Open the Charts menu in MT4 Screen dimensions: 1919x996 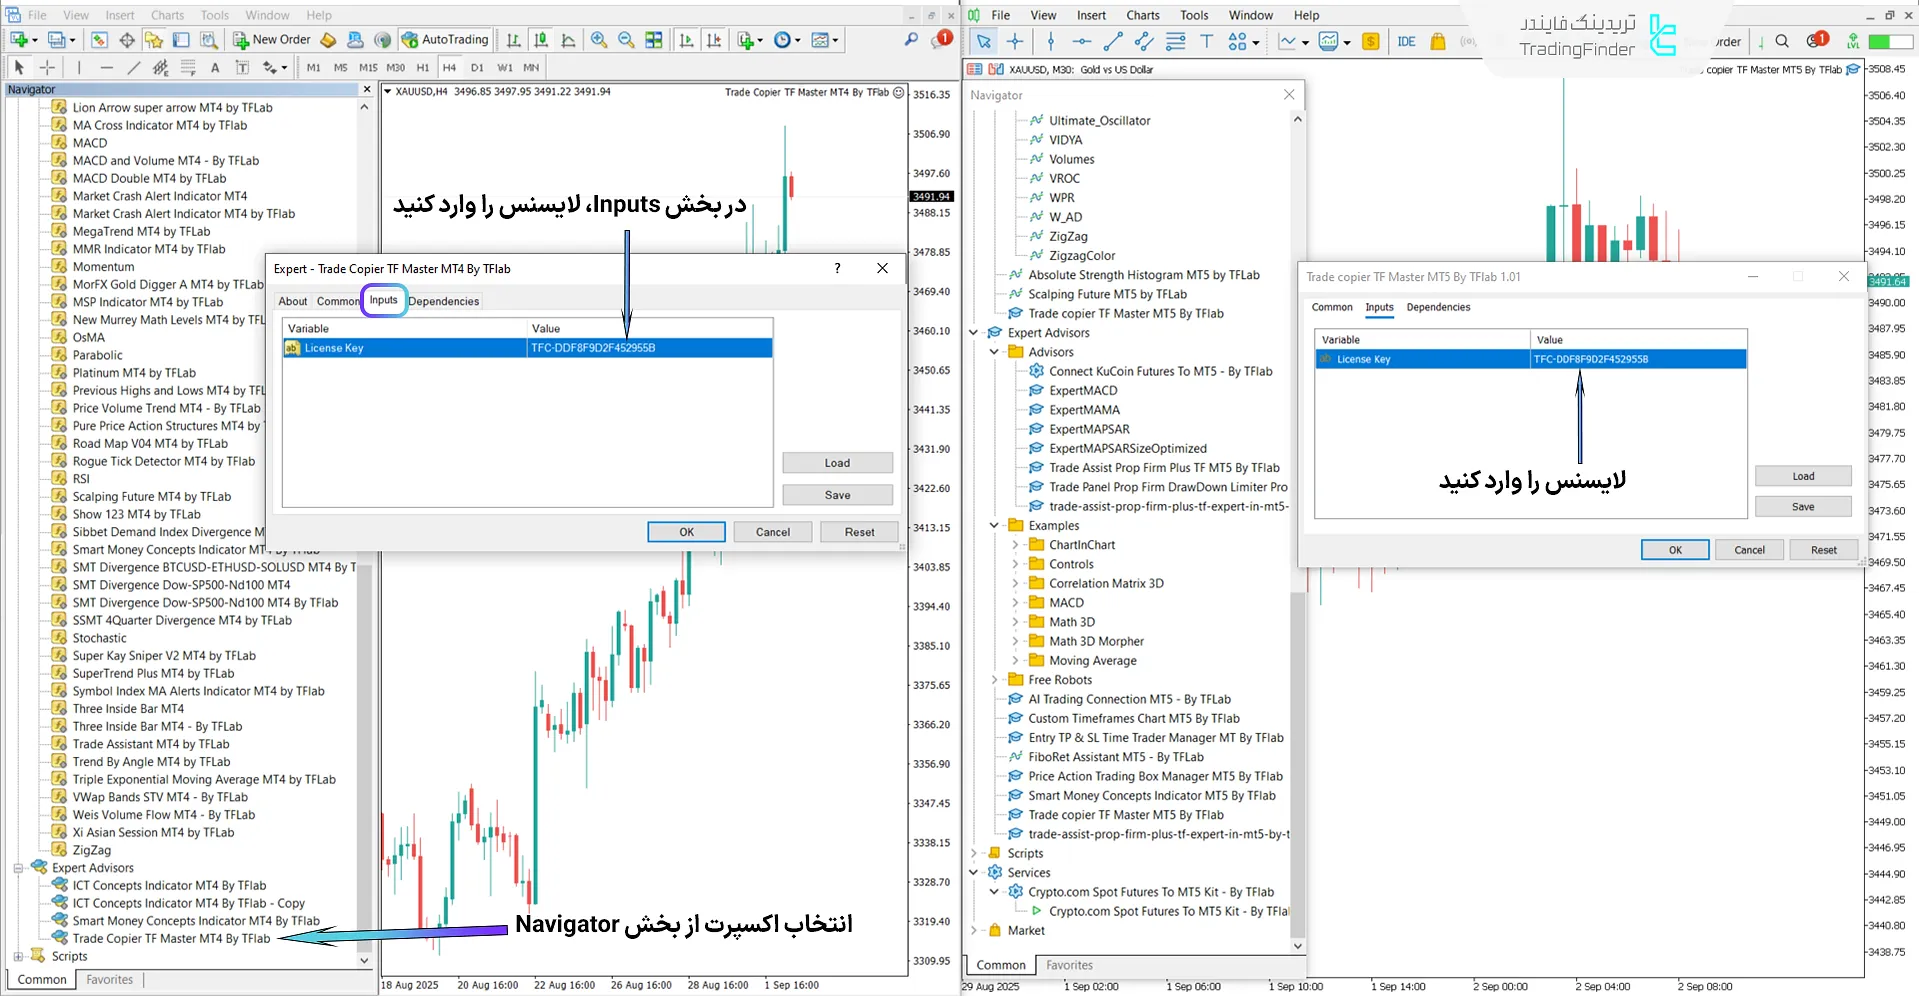click(x=167, y=15)
